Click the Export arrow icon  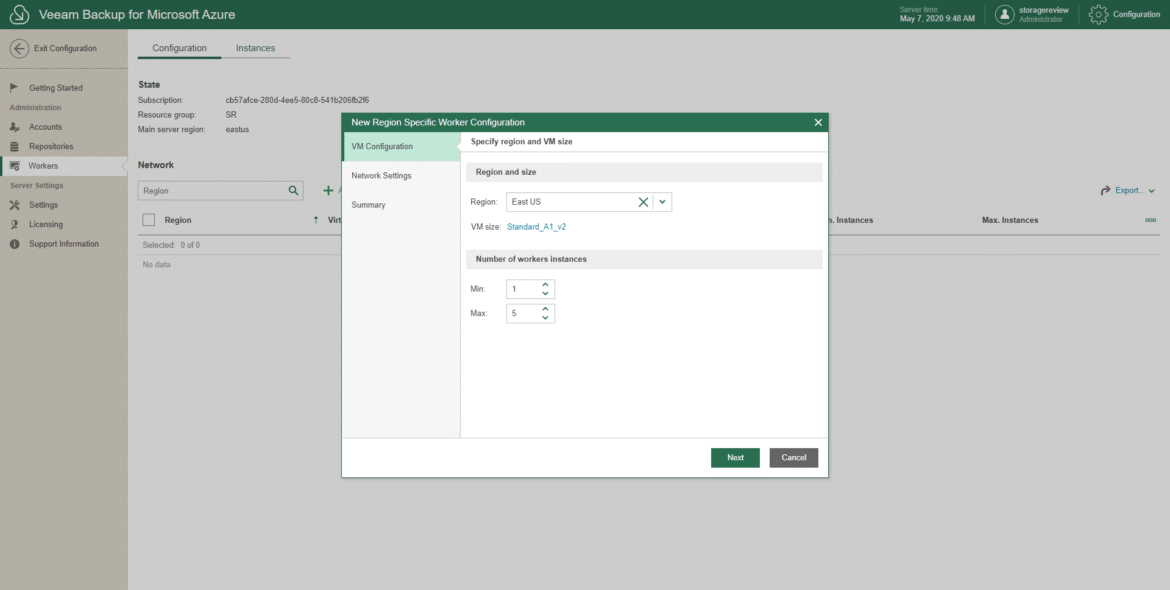tap(1106, 191)
